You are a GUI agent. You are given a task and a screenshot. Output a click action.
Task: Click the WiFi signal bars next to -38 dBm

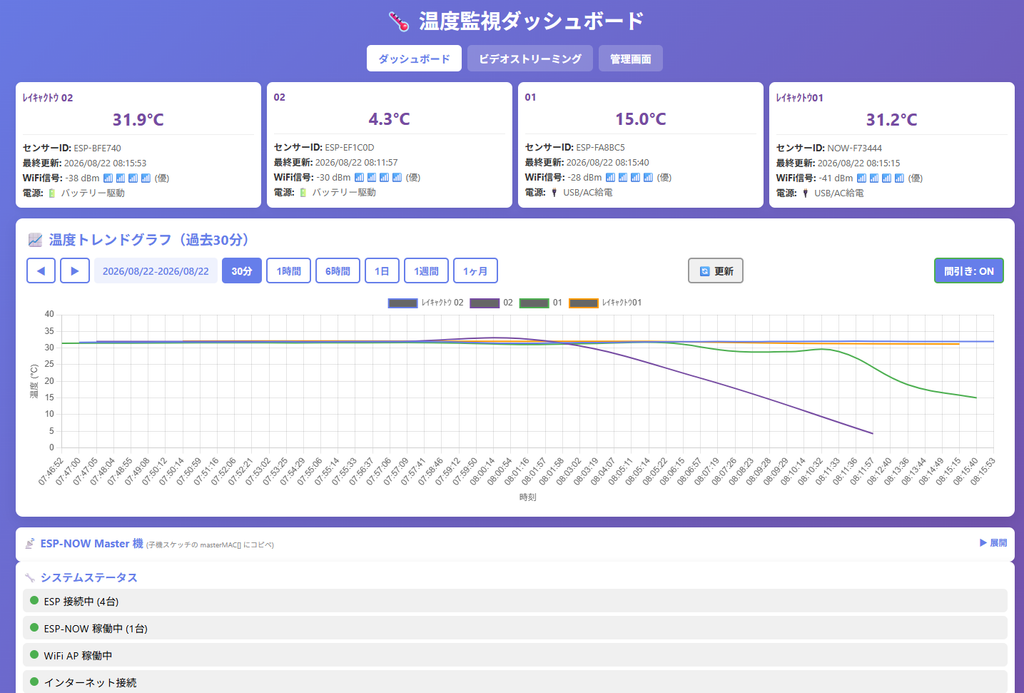pos(127,178)
